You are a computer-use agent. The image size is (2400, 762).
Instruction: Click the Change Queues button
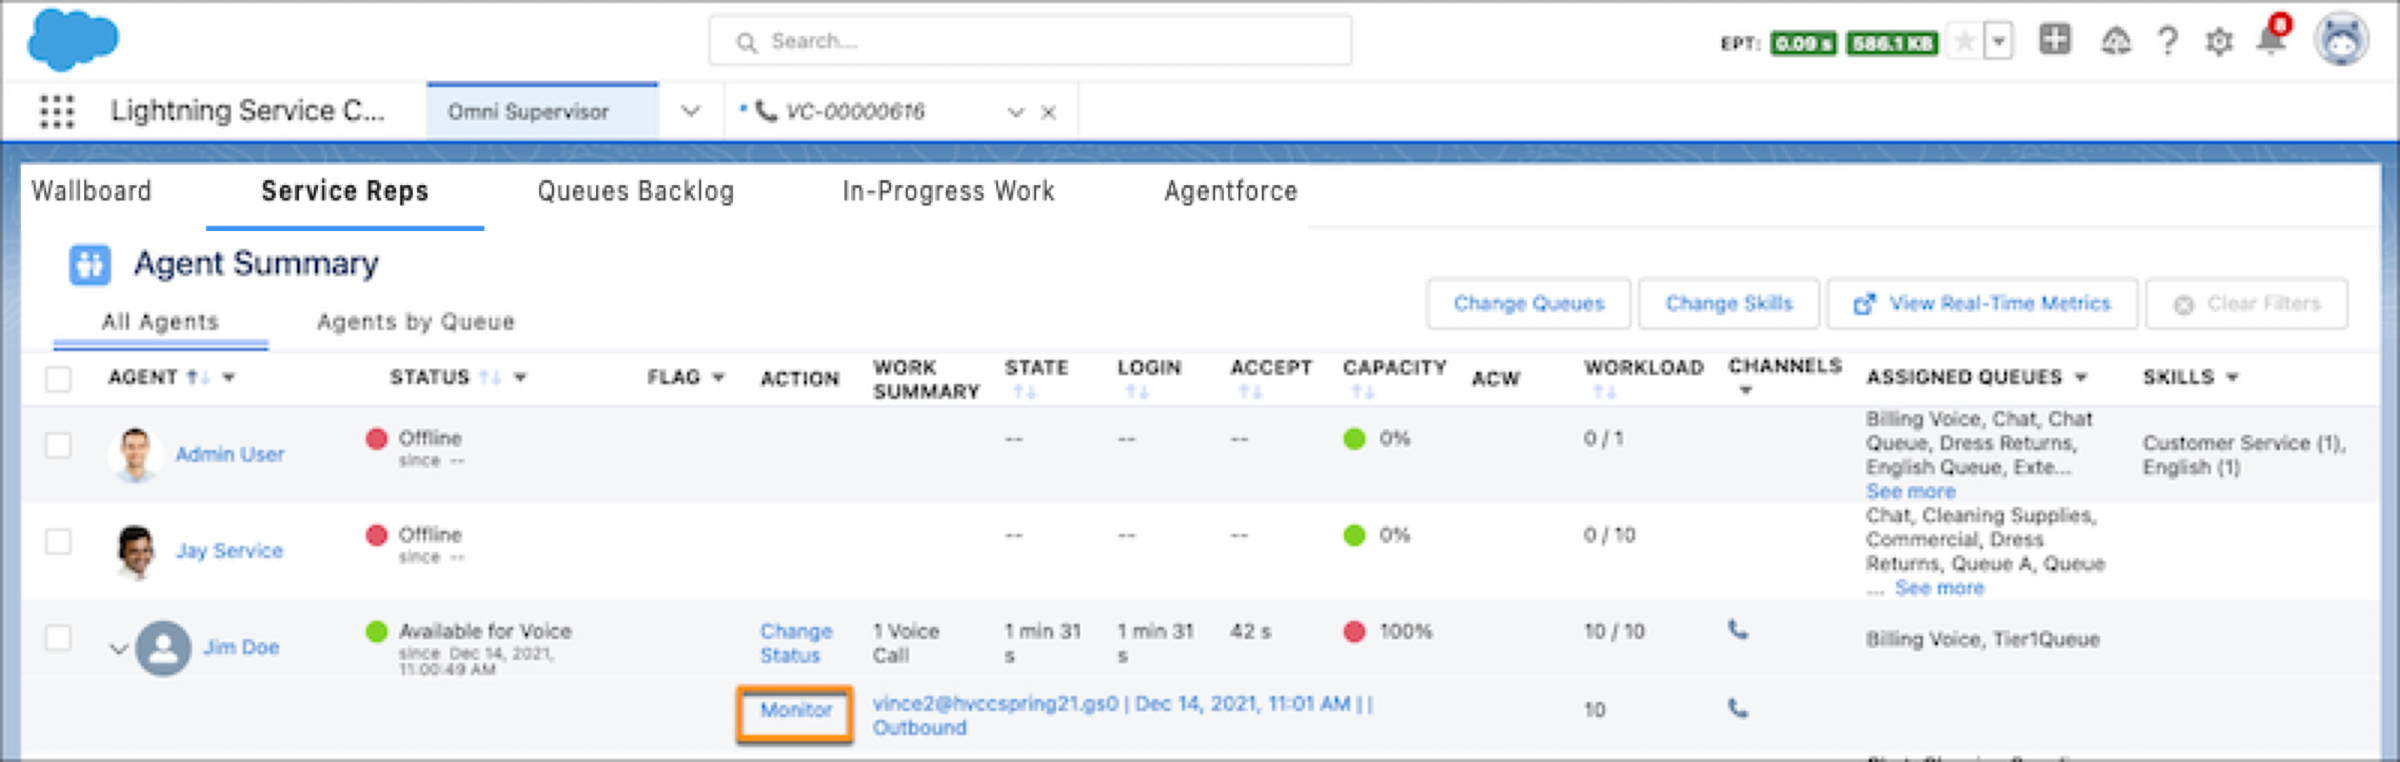tap(1529, 304)
